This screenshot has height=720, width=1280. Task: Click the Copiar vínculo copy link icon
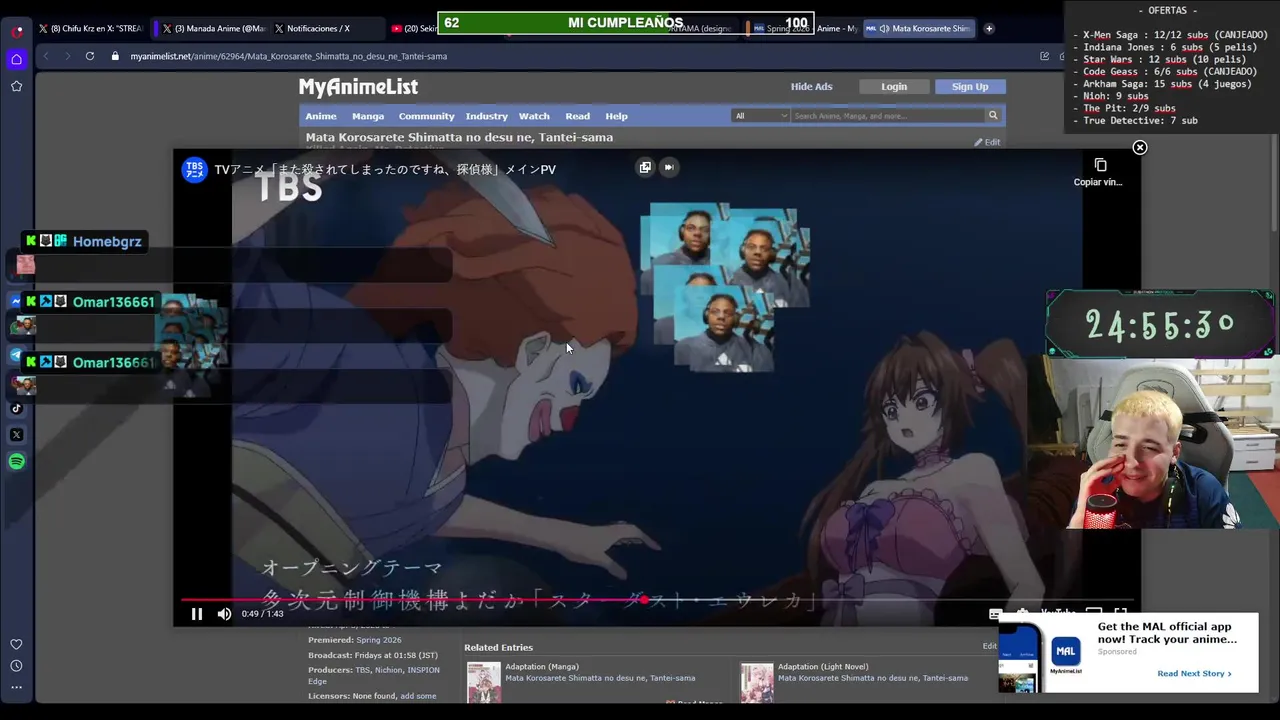[x=1100, y=165]
